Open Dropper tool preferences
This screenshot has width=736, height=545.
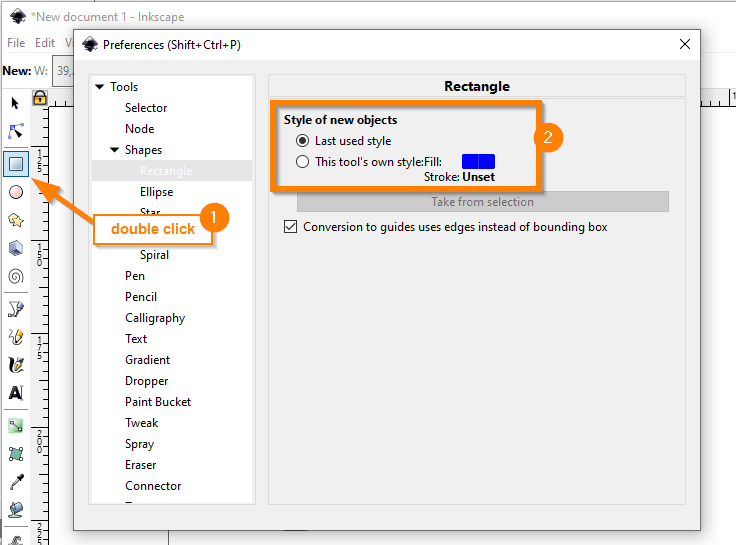pos(146,381)
